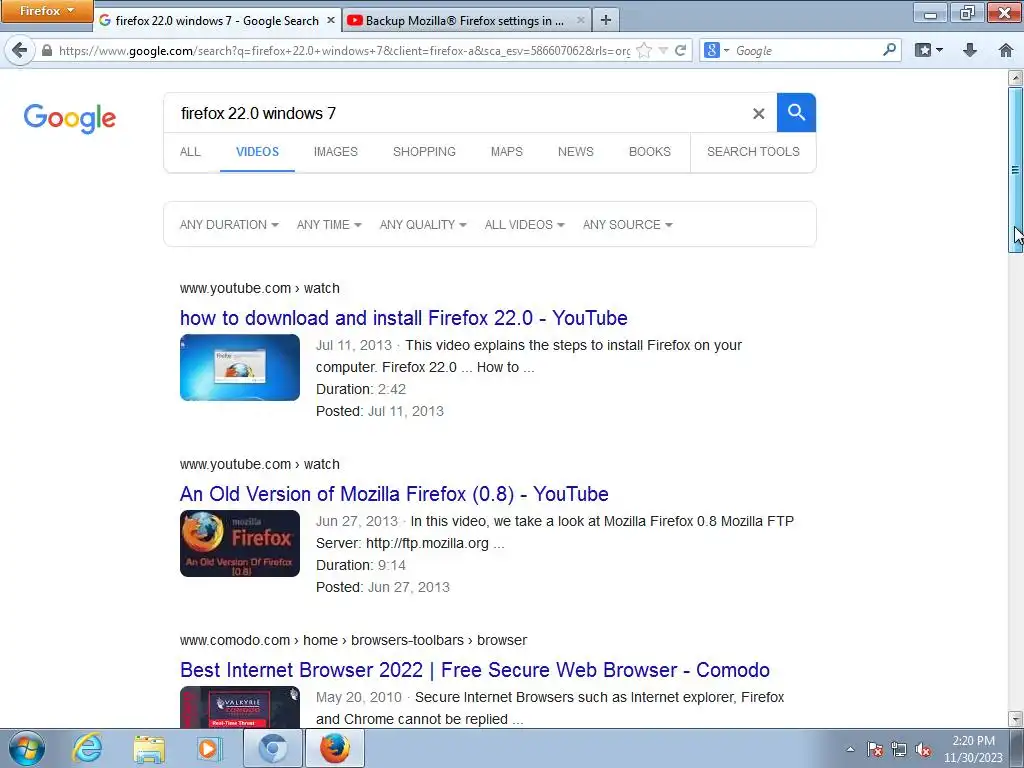
Task: Launch Internet Explorer from the taskbar
Action: click(x=88, y=749)
